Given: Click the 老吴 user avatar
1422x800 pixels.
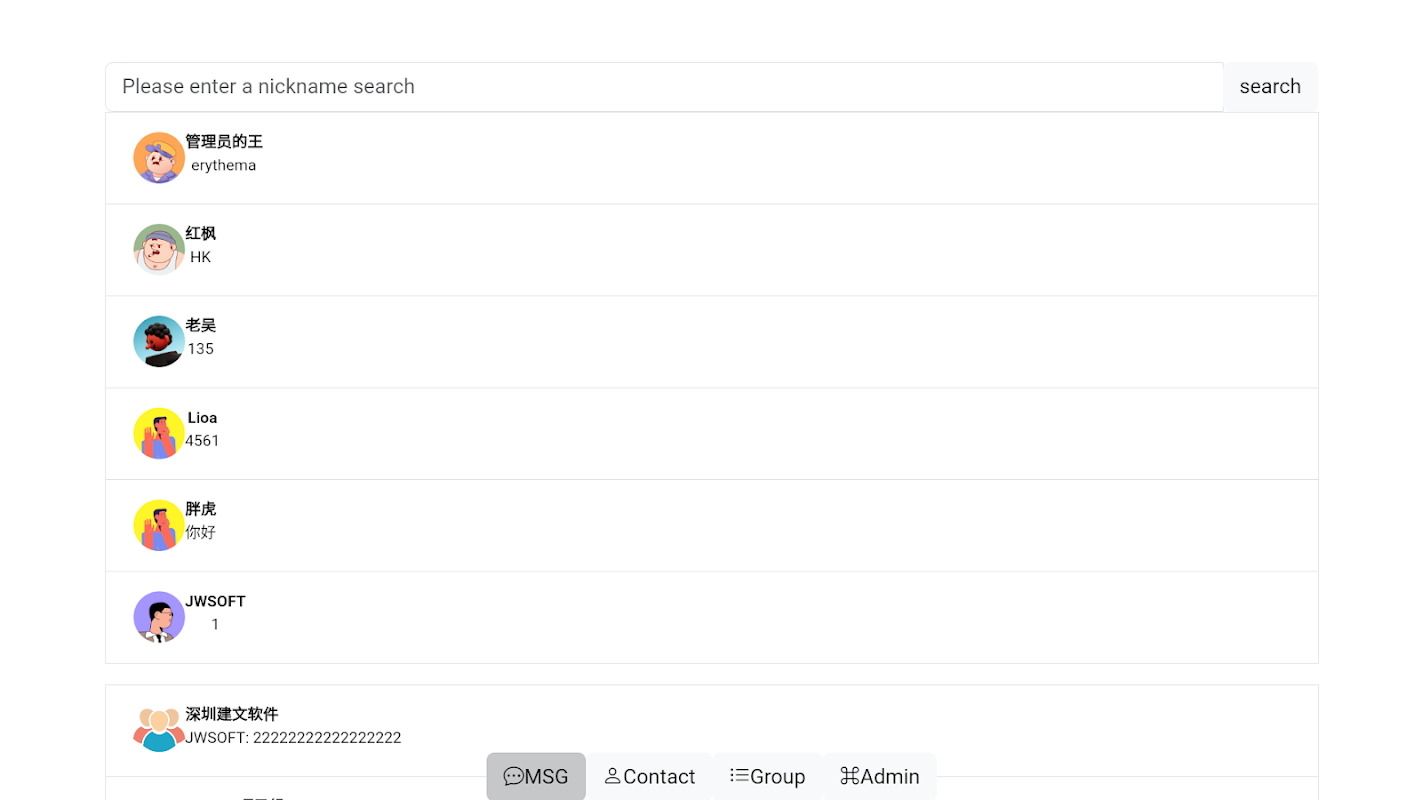Looking at the screenshot, I should coord(159,341).
